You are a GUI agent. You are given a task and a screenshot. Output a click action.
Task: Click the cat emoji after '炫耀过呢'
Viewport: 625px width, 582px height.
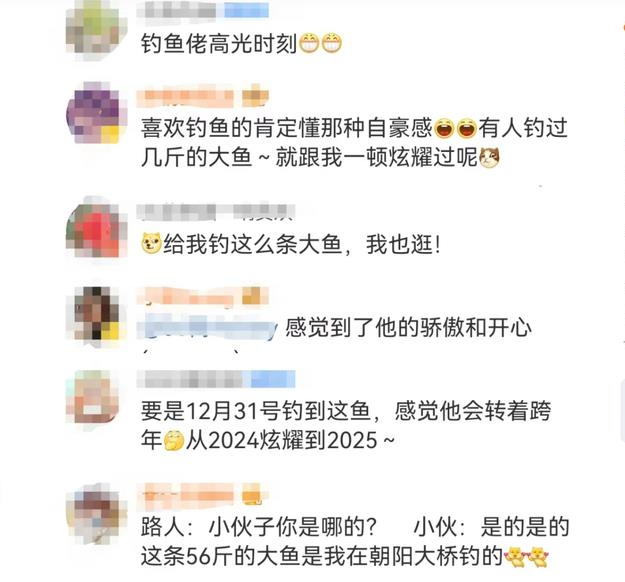point(489,157)
